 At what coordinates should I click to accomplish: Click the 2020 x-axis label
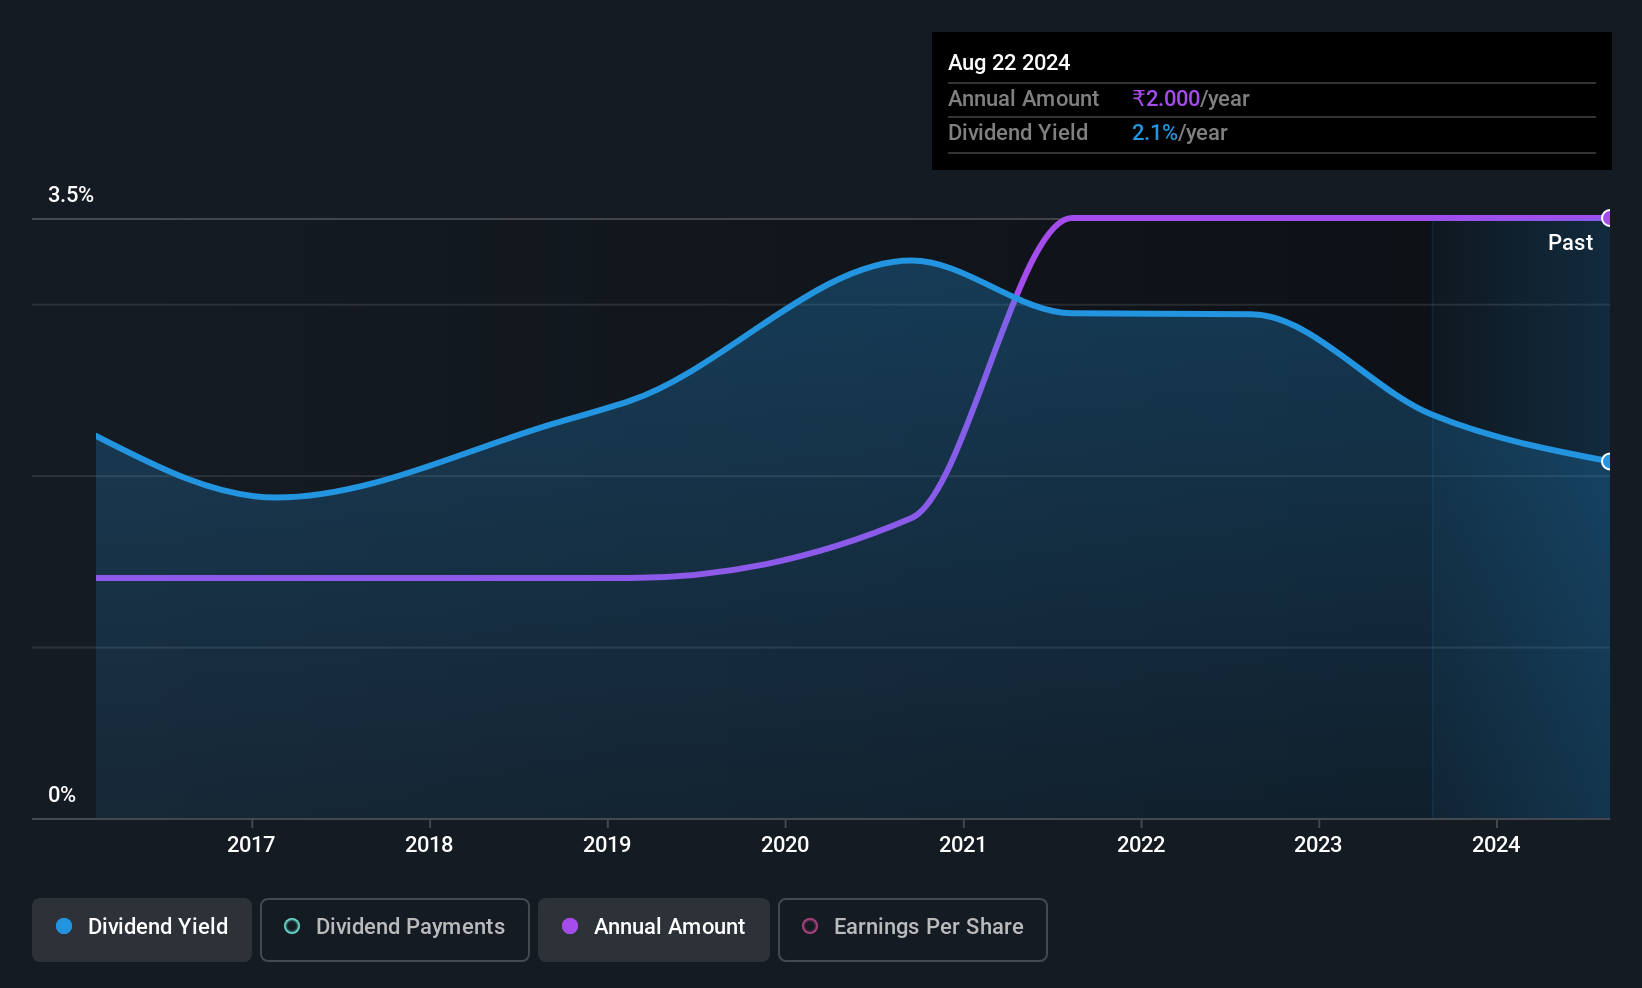(785, 845)
